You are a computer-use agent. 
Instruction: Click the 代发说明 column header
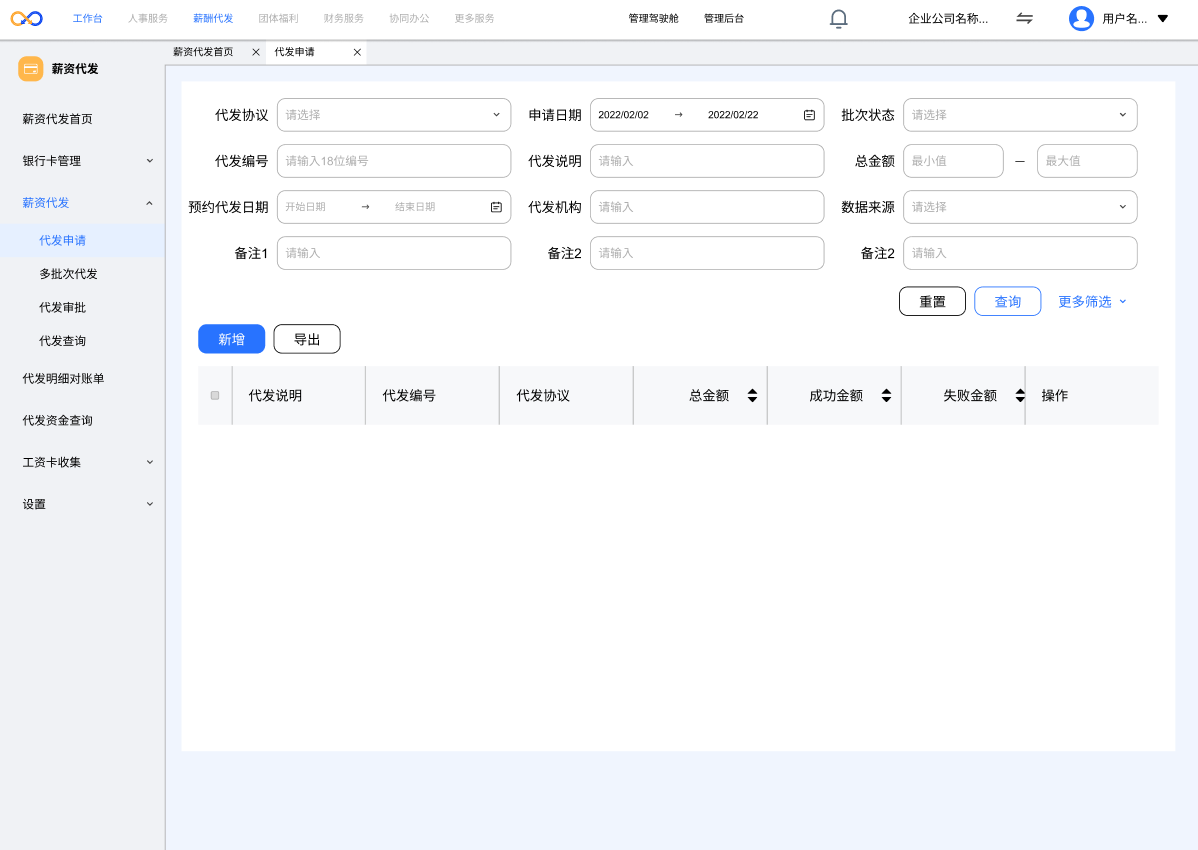[275, 396]
